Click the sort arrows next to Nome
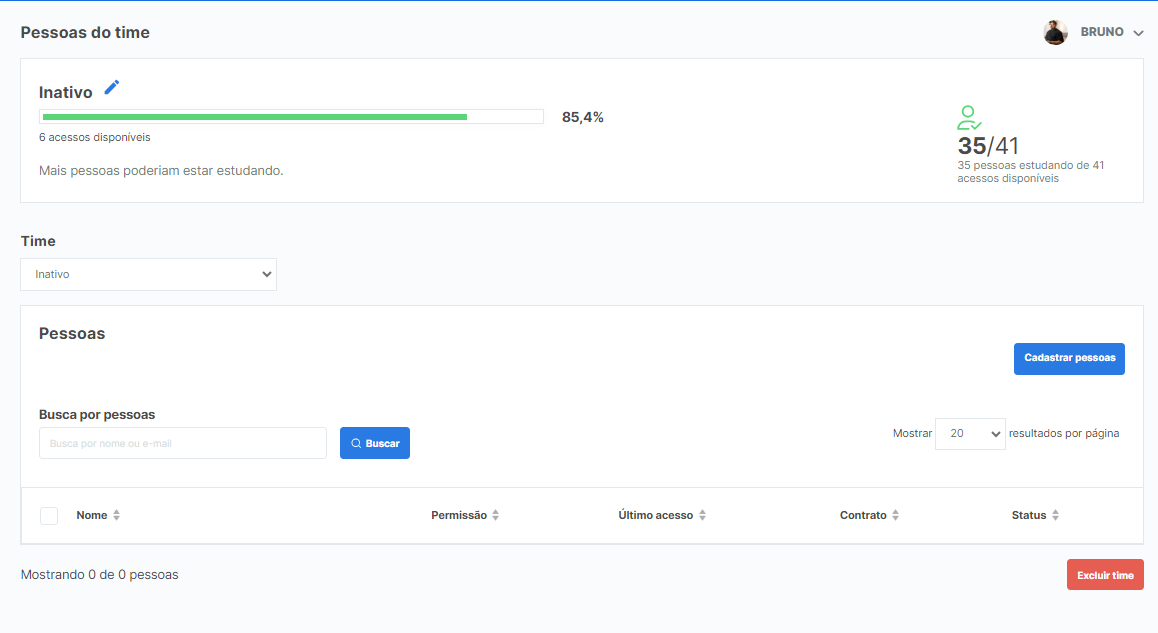This screenshot has height=633, width=1158. point(116,515)
